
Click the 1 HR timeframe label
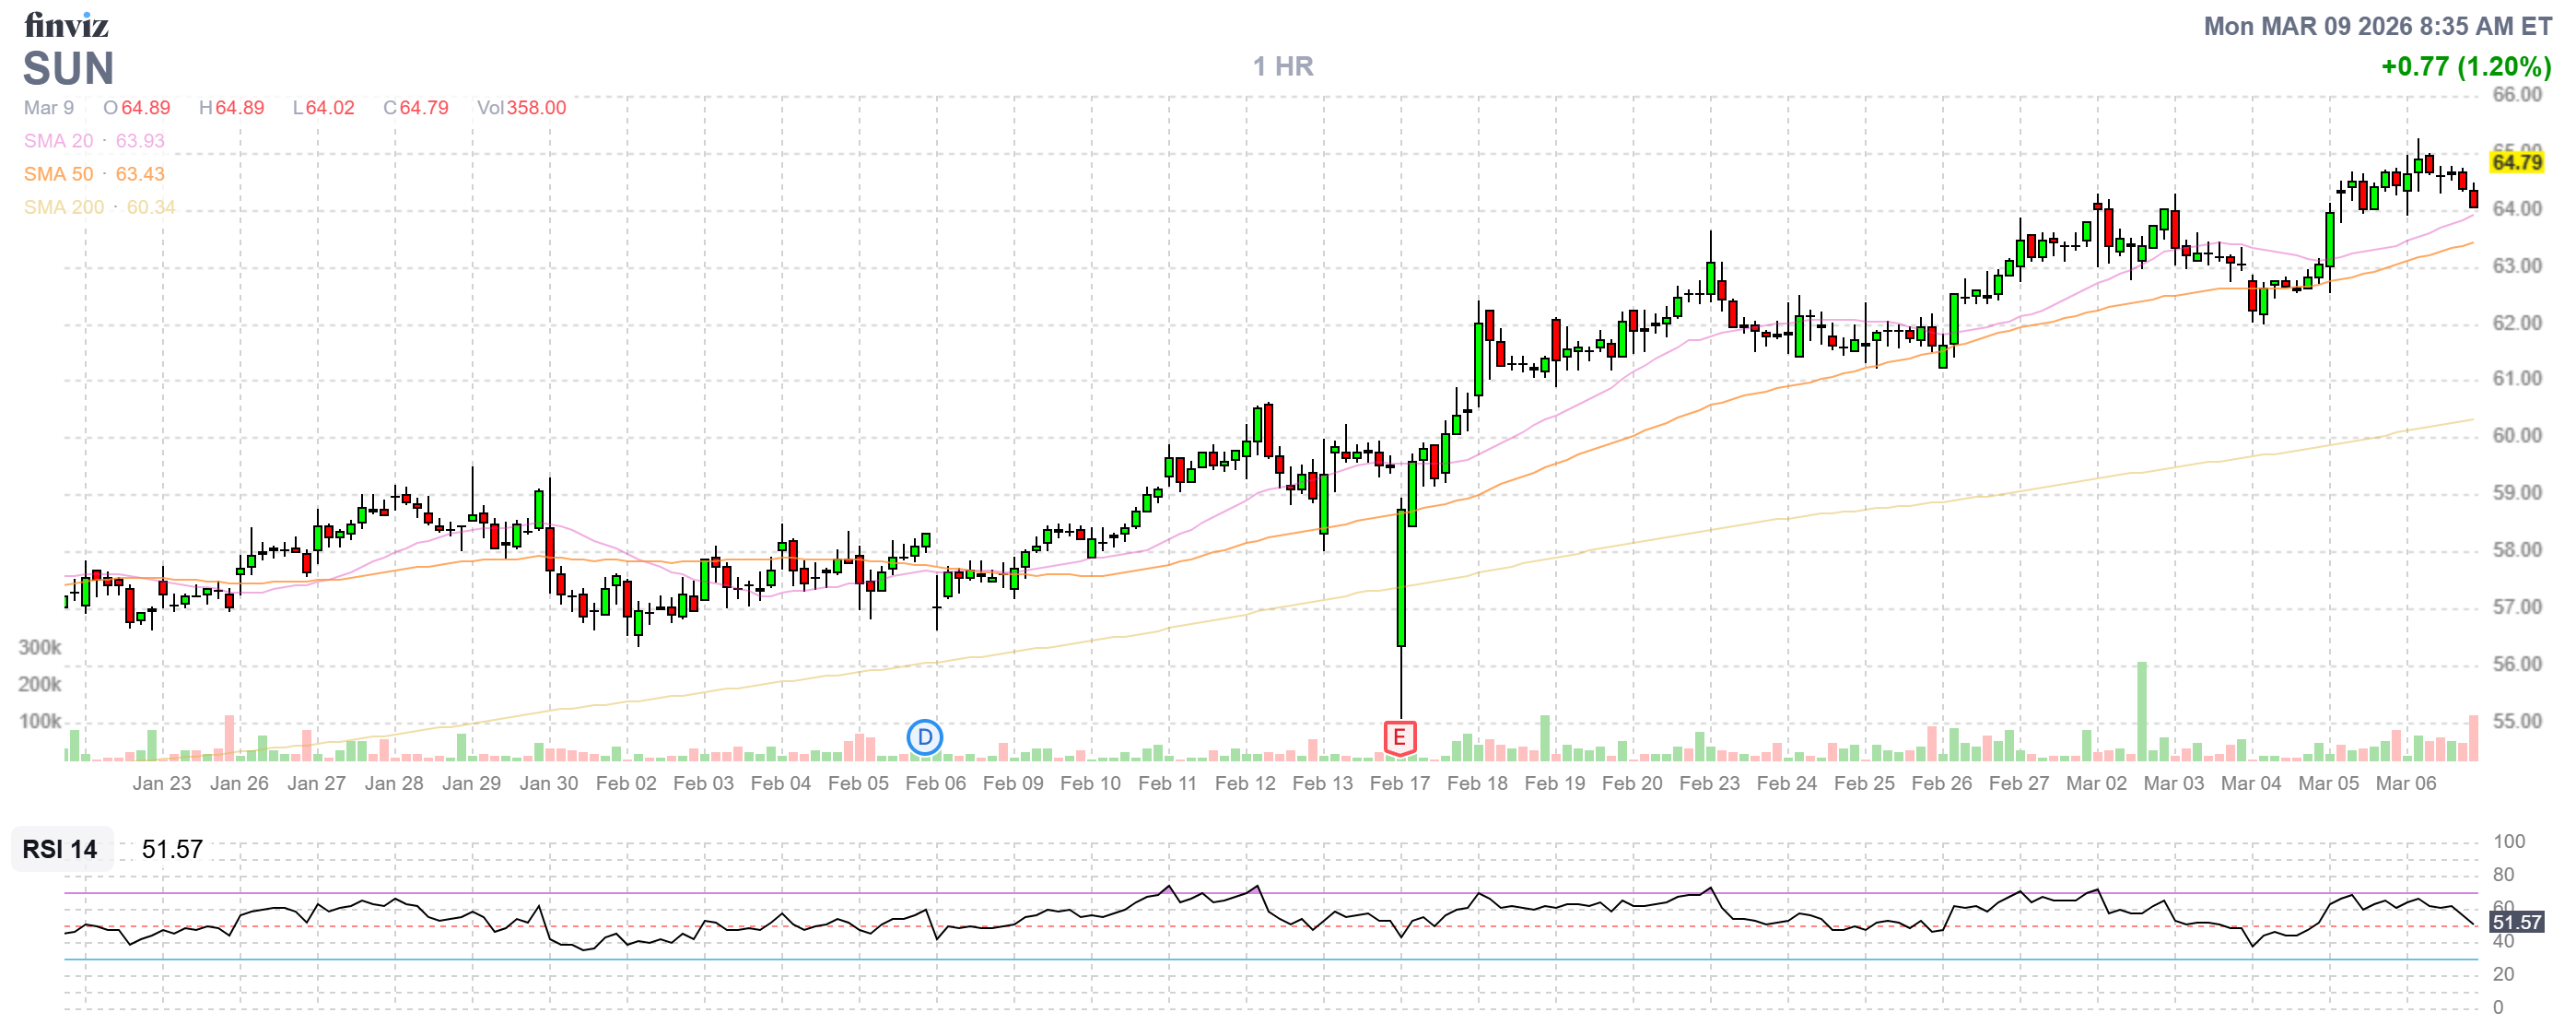click(x=1283, y=66)
